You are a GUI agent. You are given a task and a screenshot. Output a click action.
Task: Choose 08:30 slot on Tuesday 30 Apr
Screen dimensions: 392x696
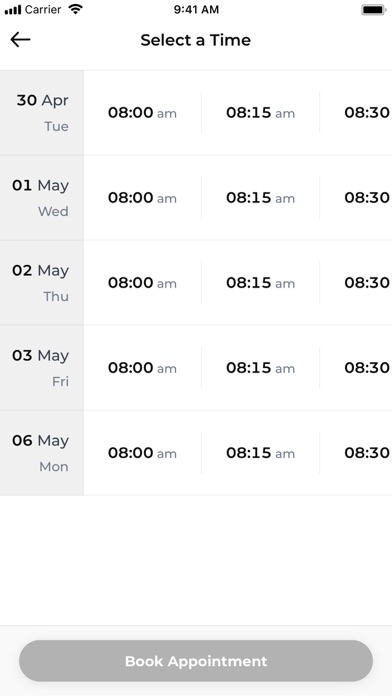coord(356,113)
